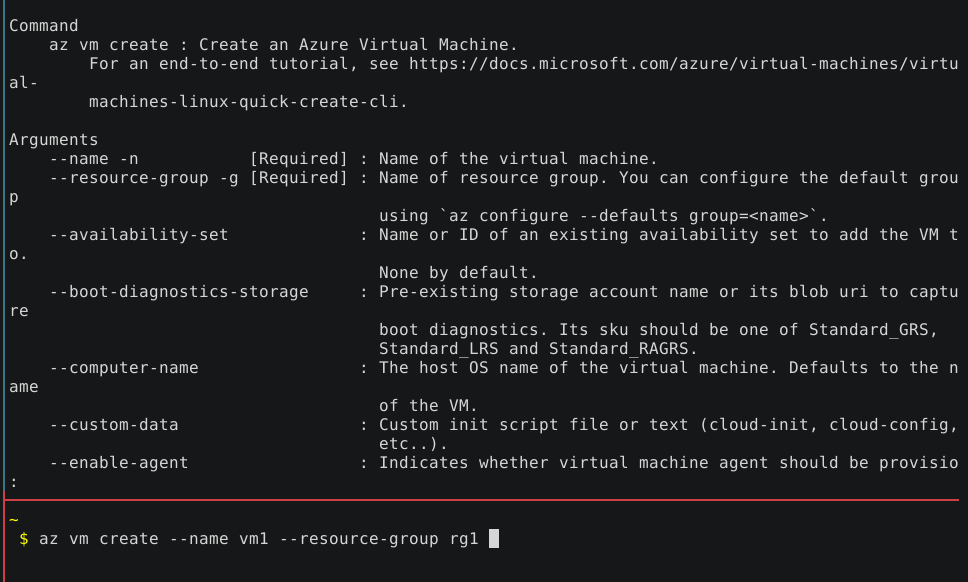Click the green dollar-sign shell prompt

coord(22,538)
